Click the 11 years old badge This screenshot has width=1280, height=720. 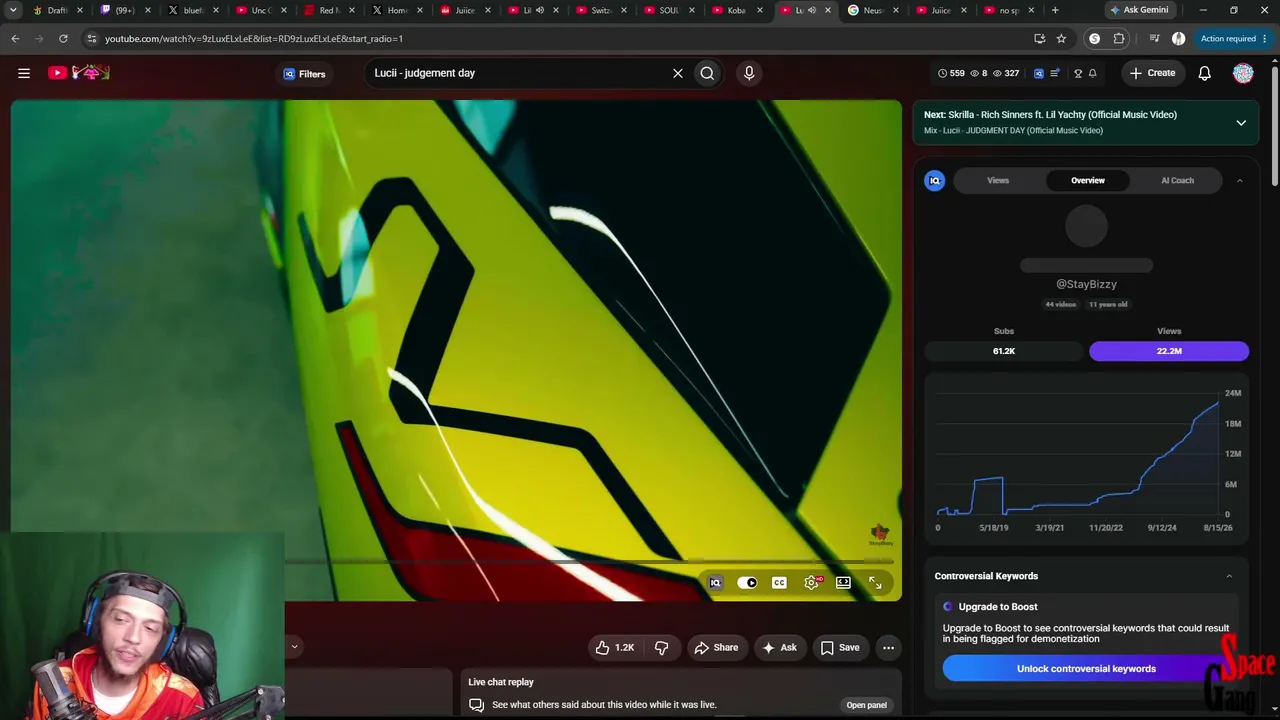click(1108, 304)
